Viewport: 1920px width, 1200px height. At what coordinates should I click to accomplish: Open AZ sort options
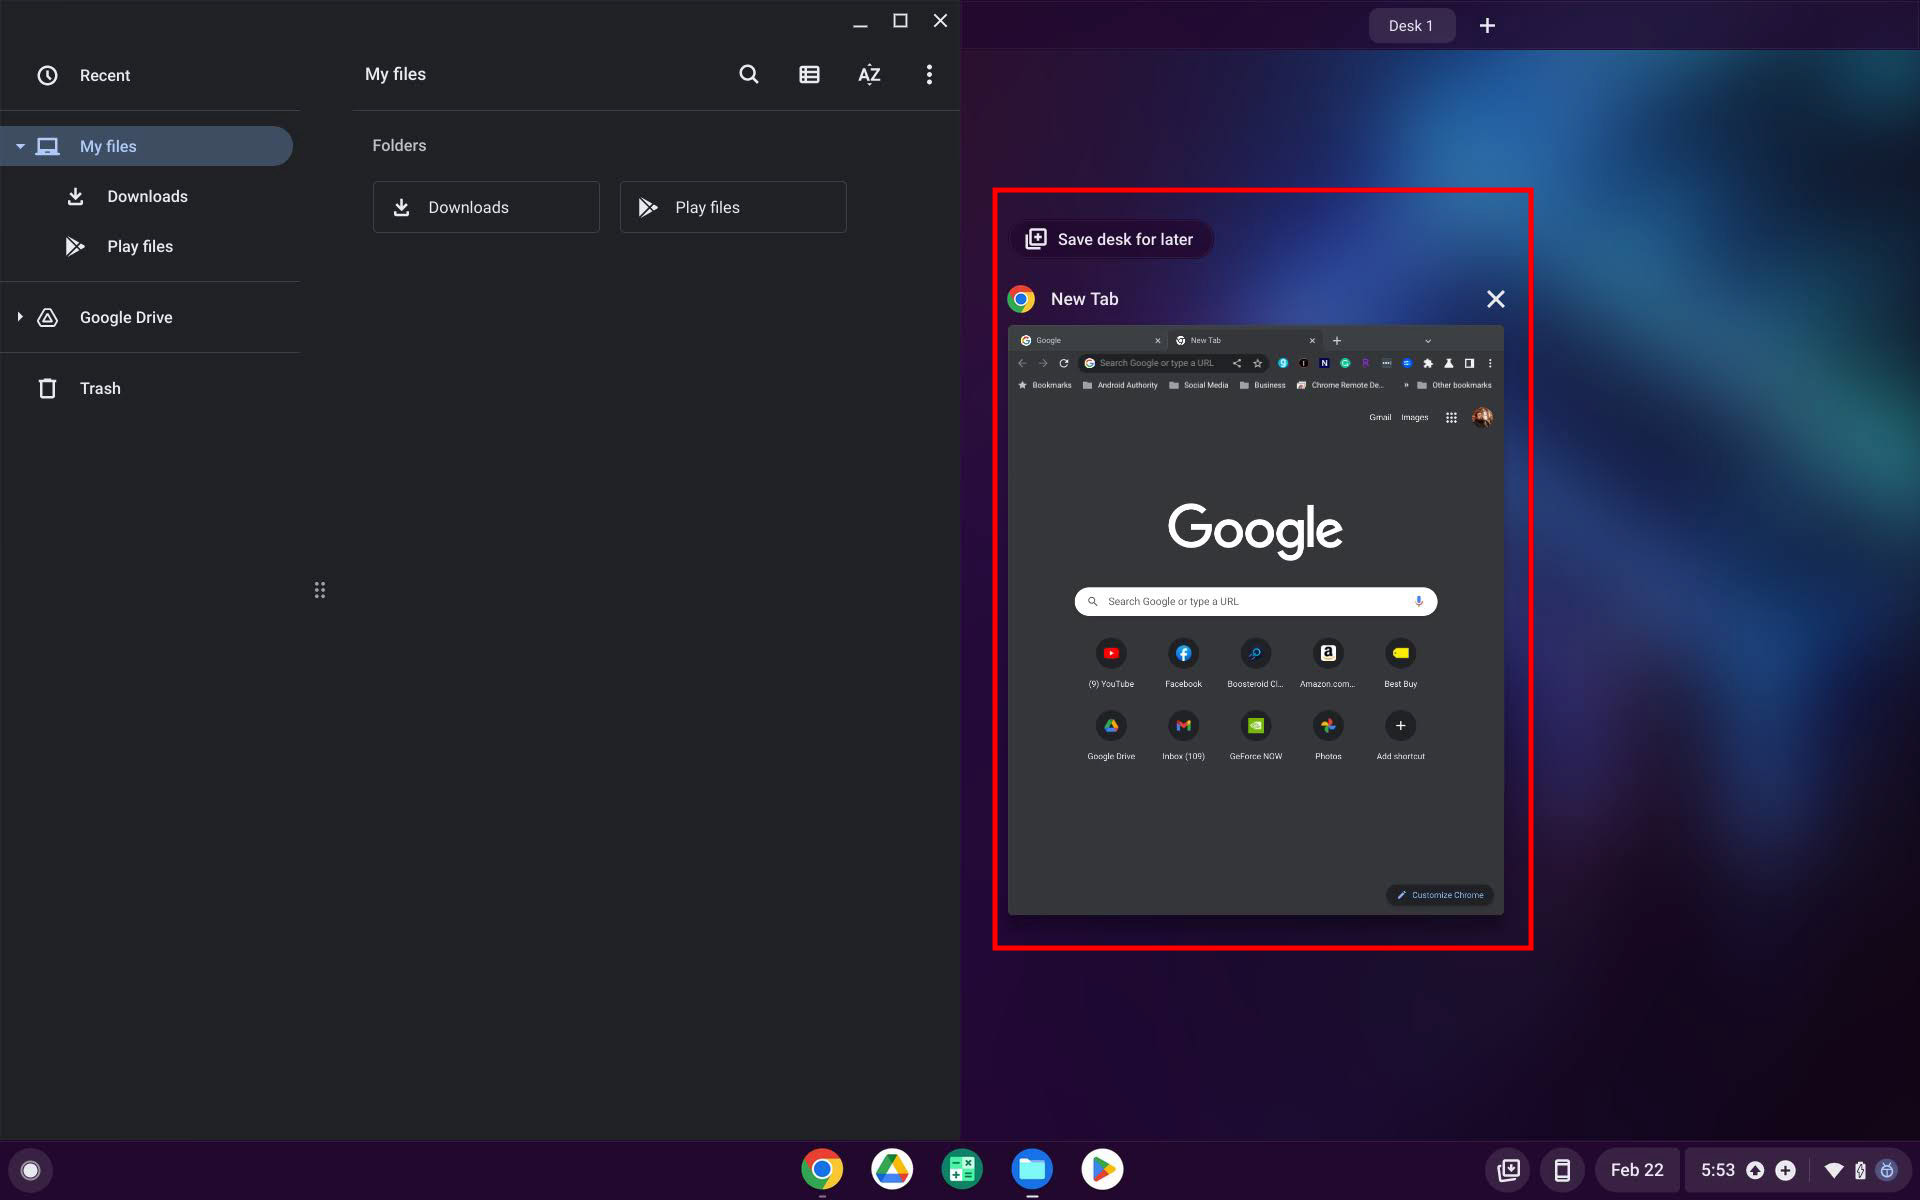[869, 74]
